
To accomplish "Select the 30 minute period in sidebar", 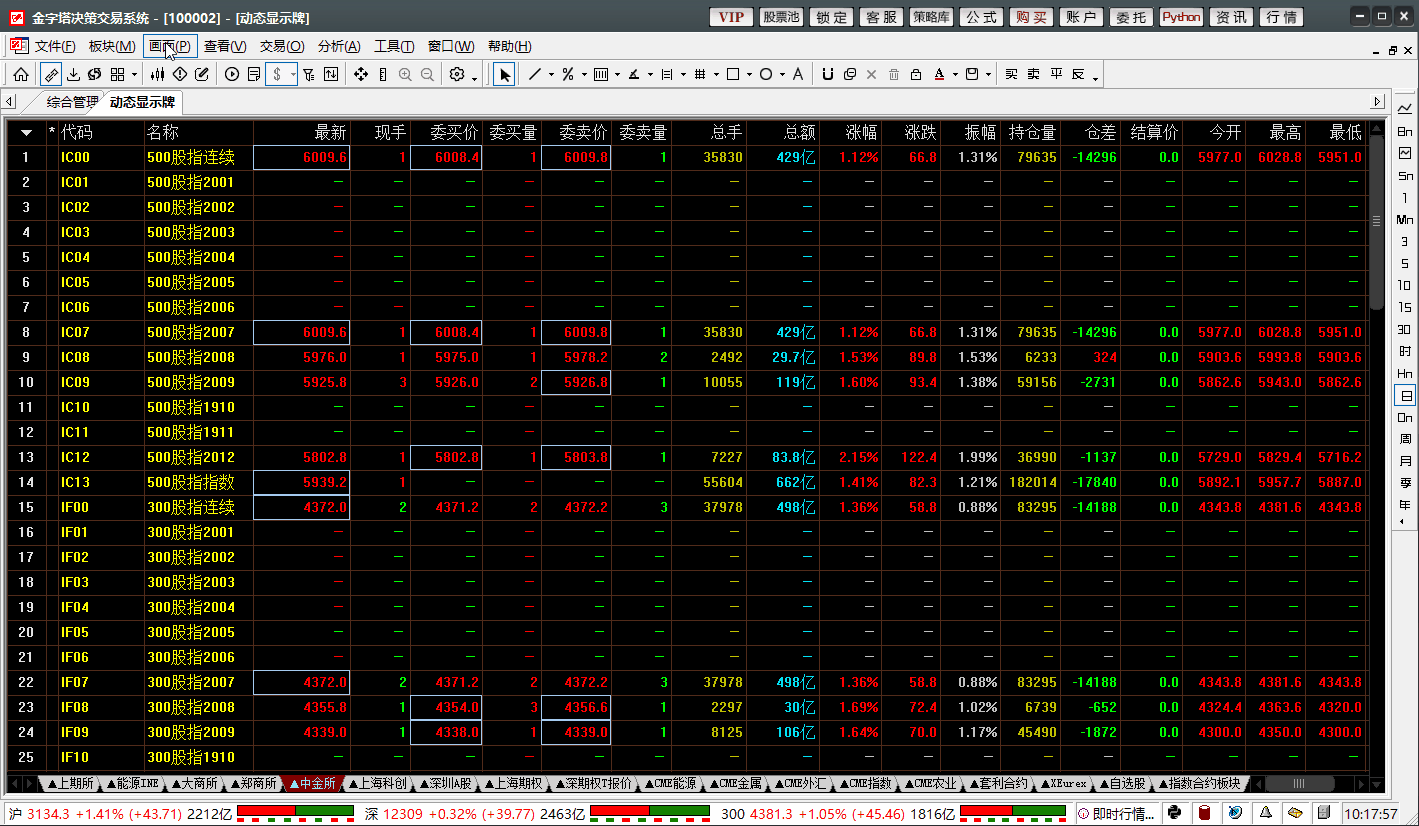I will [x=1405, y=329].
